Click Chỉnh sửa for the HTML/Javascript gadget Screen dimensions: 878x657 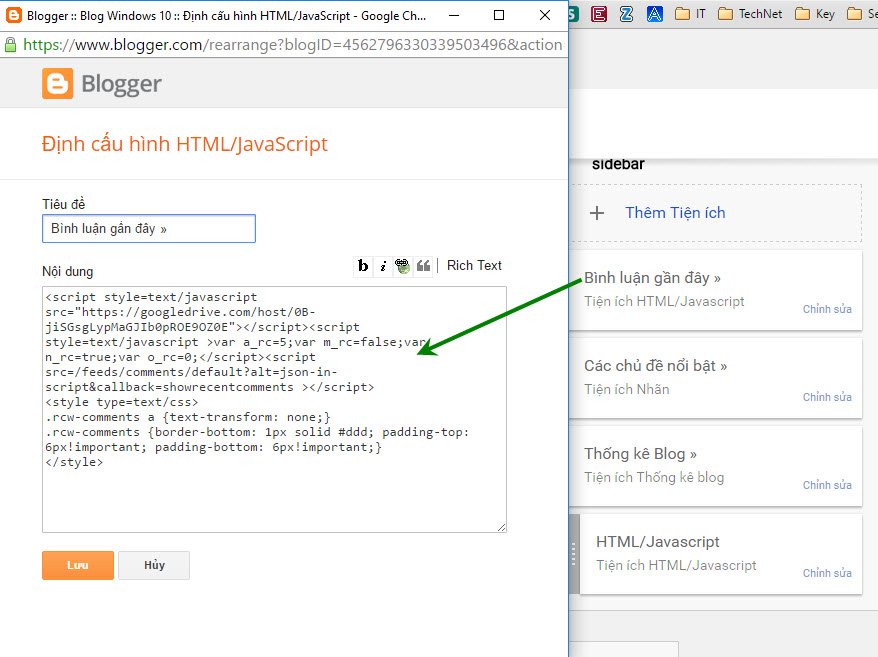click(x=827, y=573)
